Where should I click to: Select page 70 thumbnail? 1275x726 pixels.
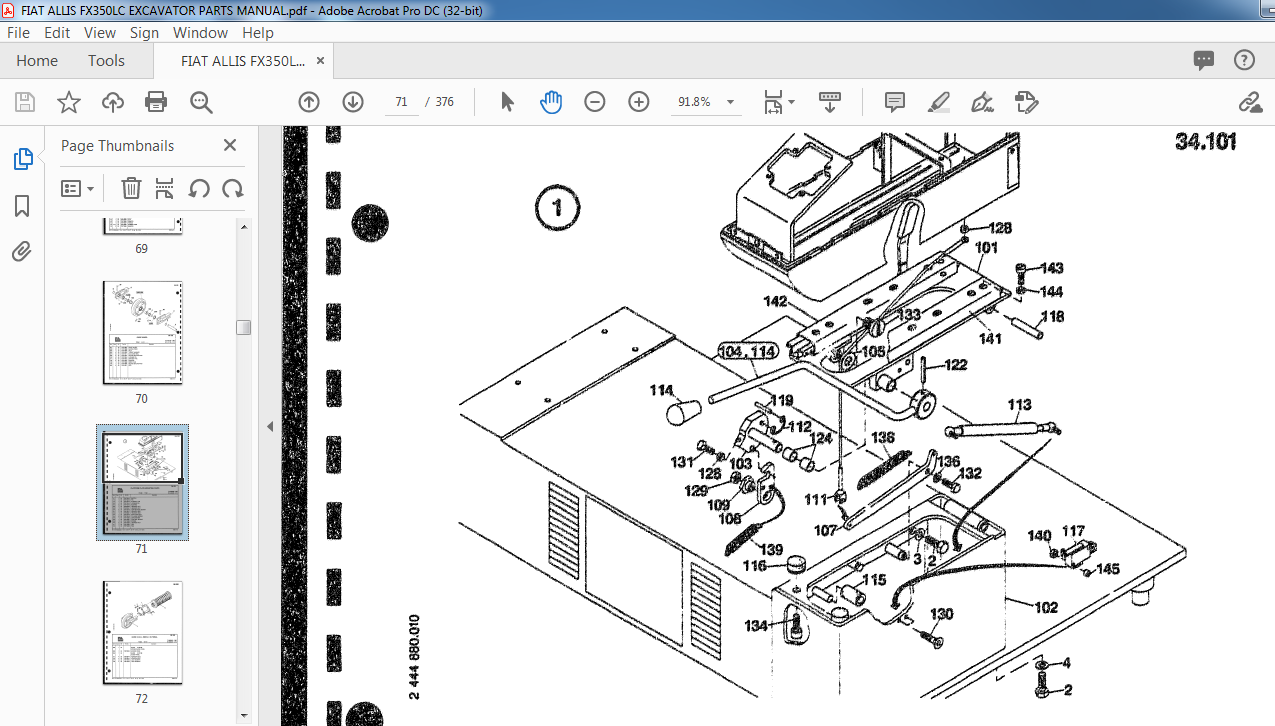point(142,333)
